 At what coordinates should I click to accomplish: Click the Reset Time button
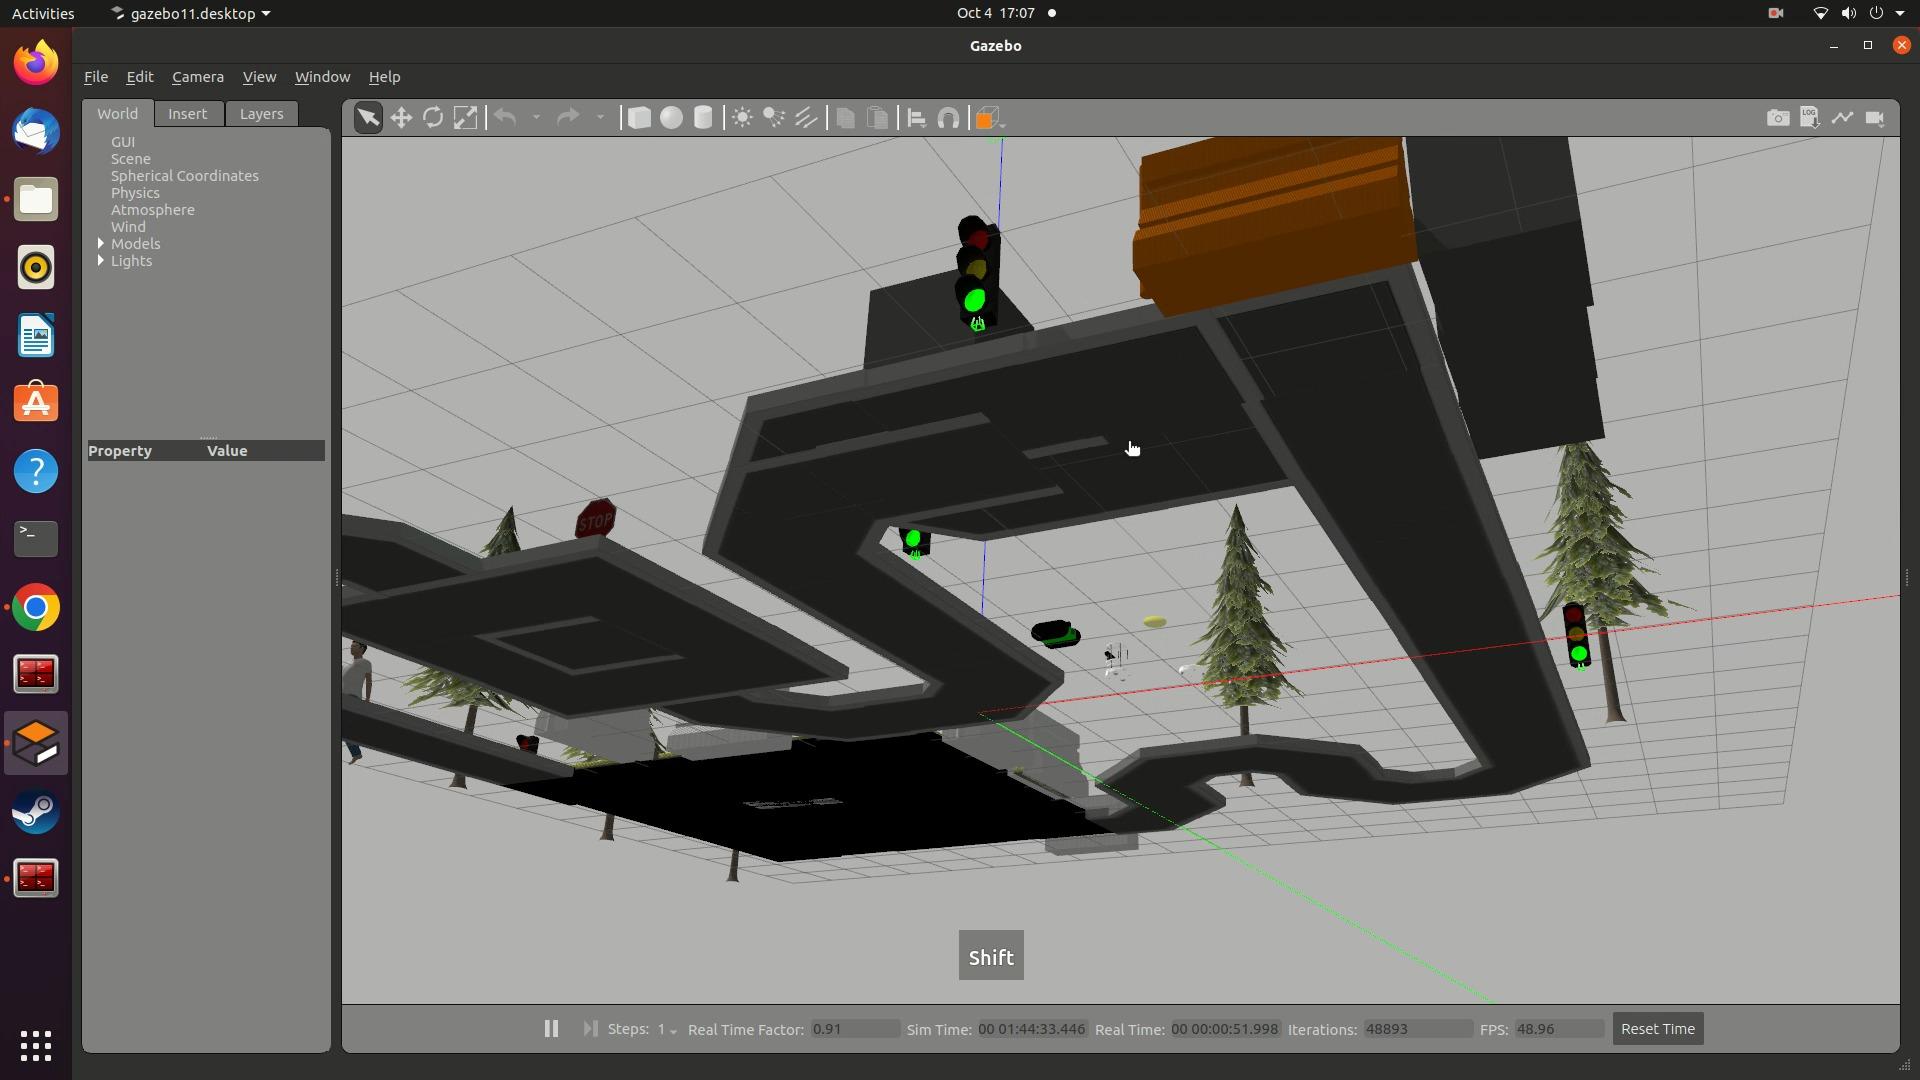coord(1657,1029)
